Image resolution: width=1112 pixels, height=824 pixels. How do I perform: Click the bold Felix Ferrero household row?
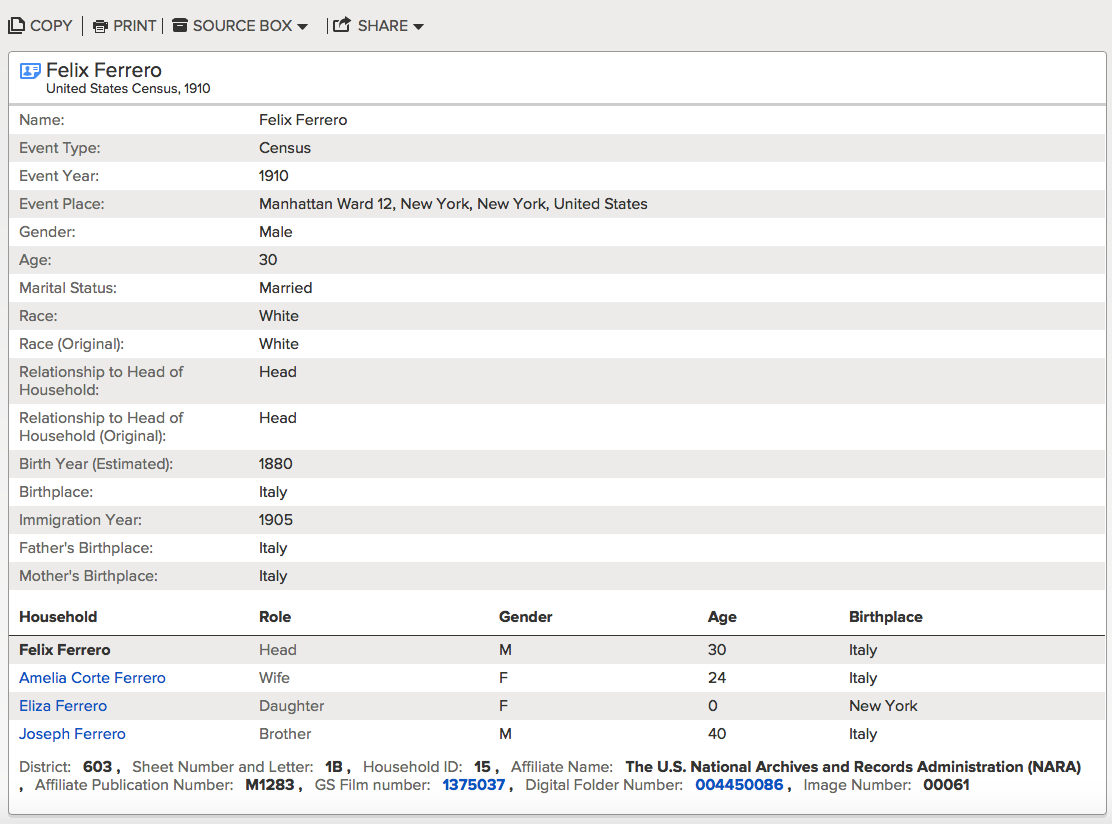coord(65,650)
